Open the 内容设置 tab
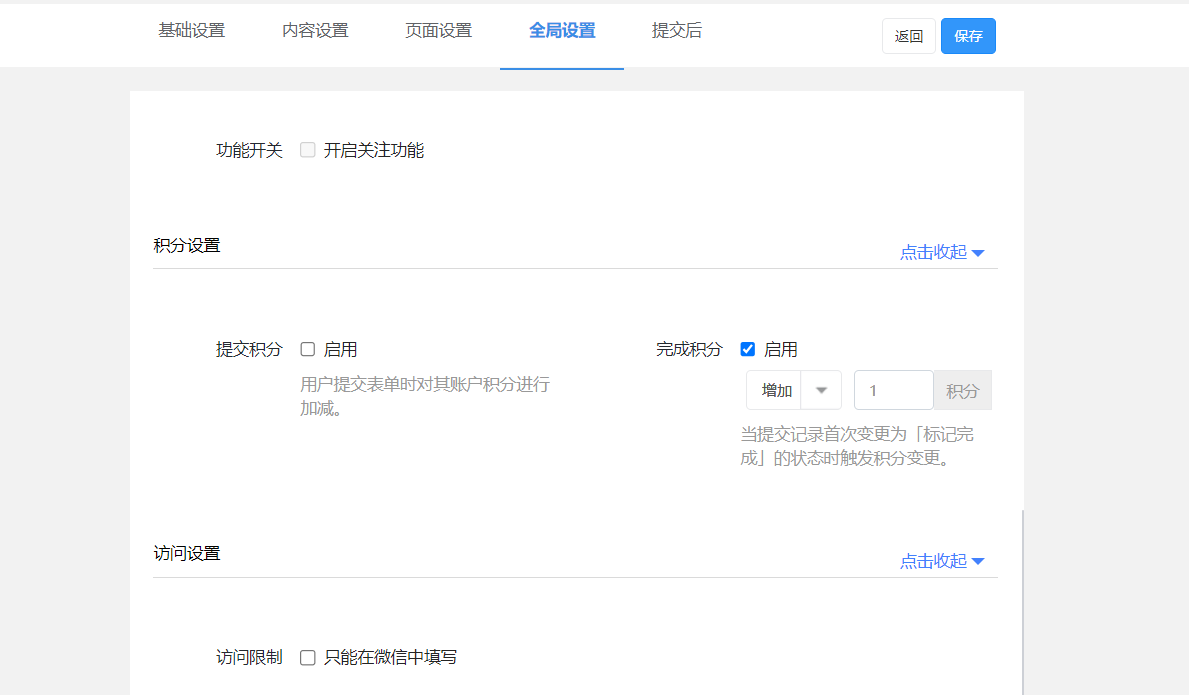The height and width of the screenshot is (695, 1189). (x=315, y=31)
